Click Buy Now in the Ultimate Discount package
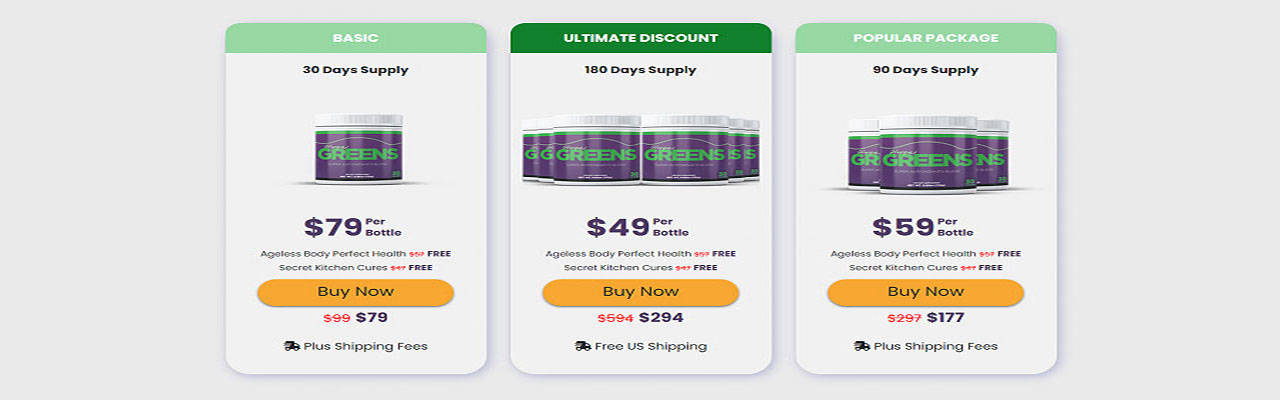 click(640, 292)
